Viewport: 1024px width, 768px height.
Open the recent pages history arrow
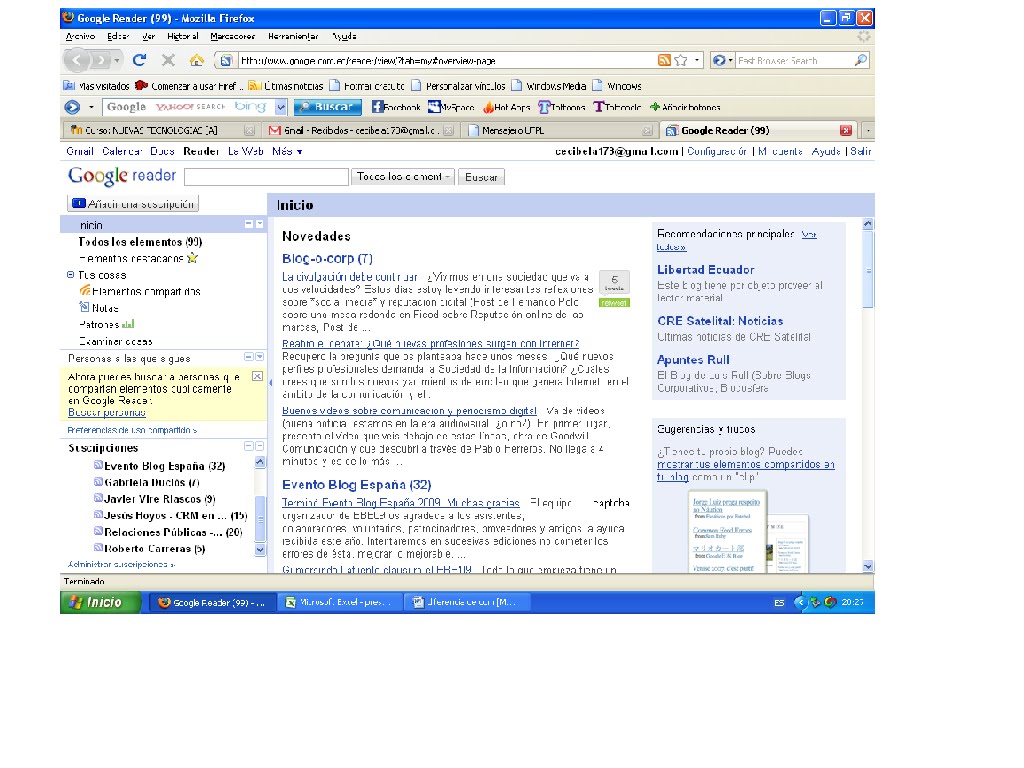[x=117, y=60]
